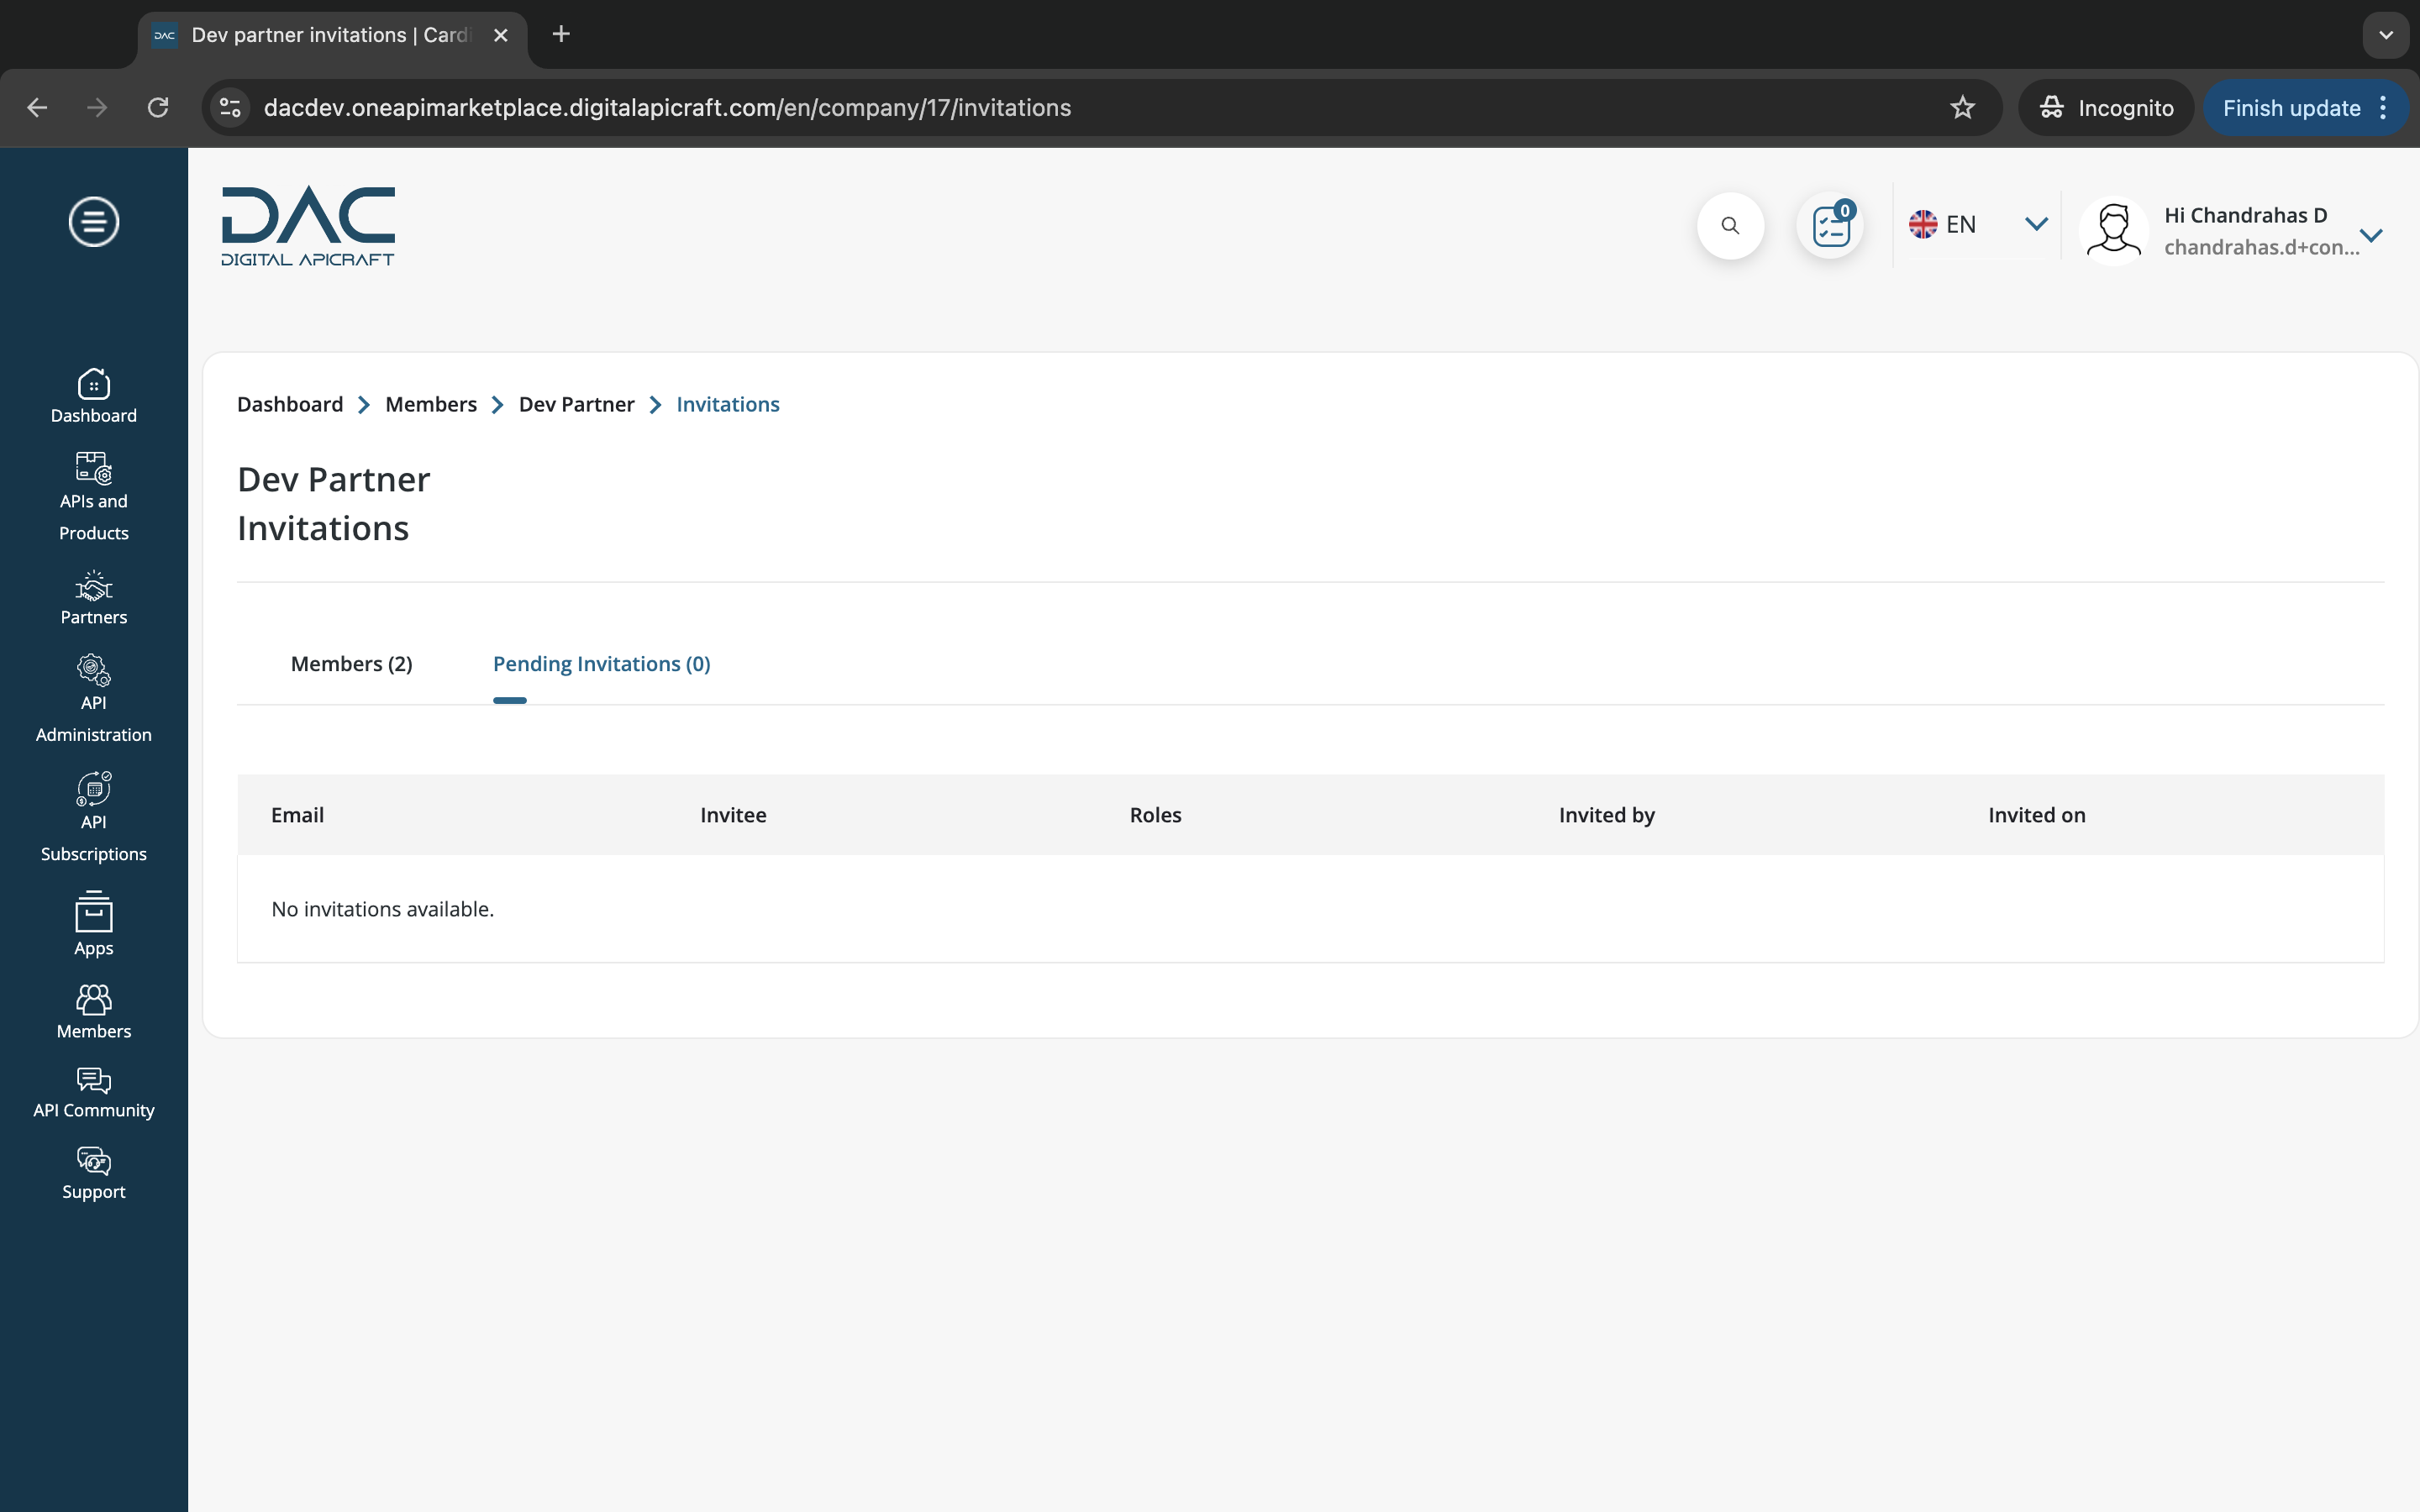Click on Members breadcrumb link

click(430, 402)
